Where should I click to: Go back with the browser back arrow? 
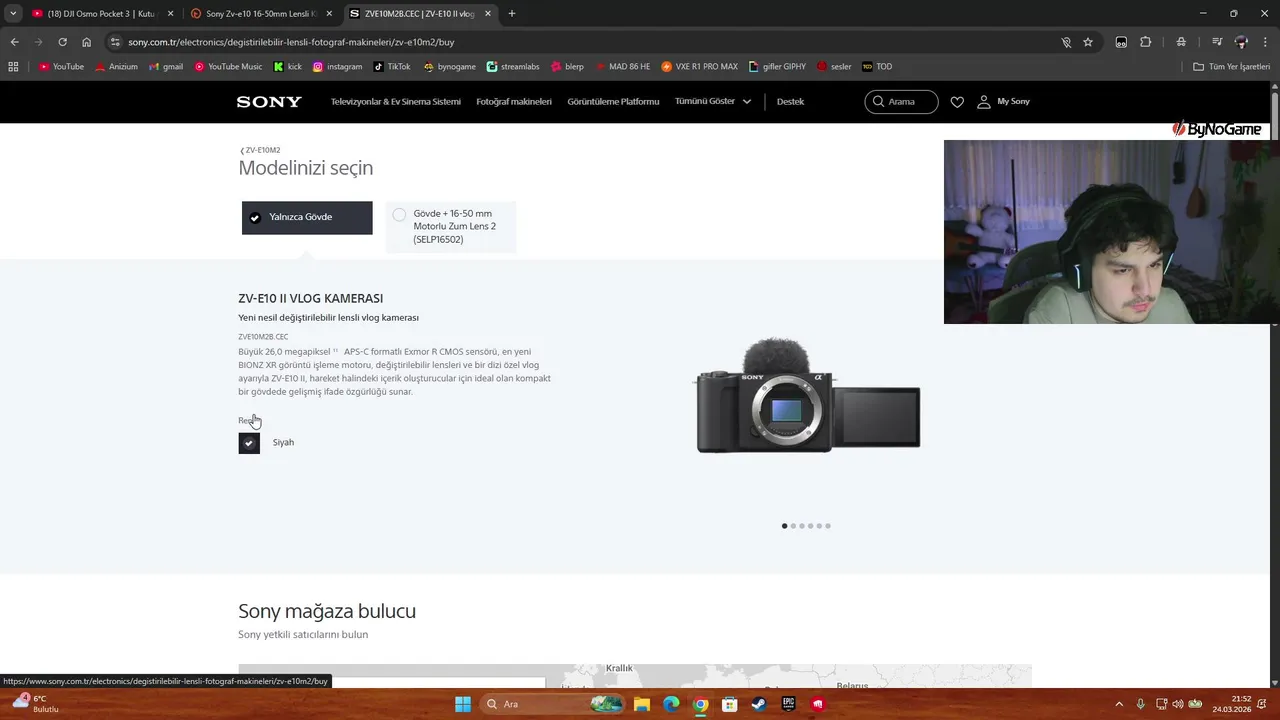tap(14, 42)
